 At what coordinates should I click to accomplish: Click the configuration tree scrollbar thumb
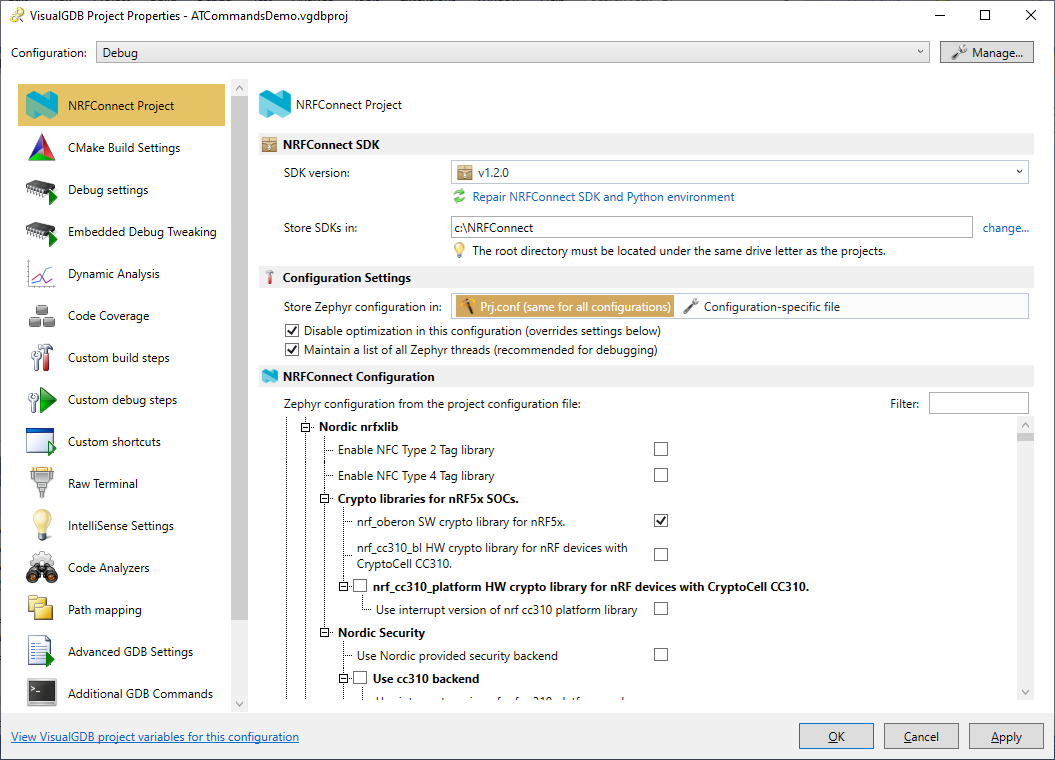(x=1025, y=437)
